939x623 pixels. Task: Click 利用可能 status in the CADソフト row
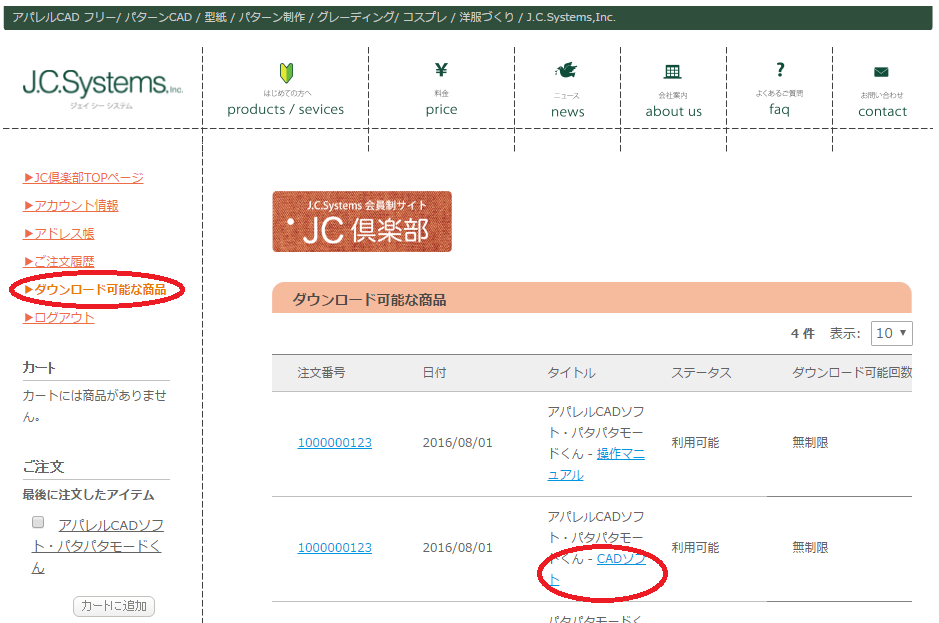695,548
